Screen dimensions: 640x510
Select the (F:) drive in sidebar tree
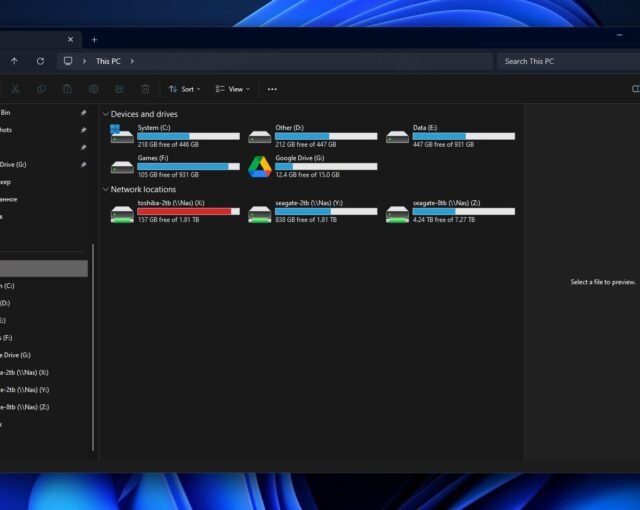[x=44, y=338]
